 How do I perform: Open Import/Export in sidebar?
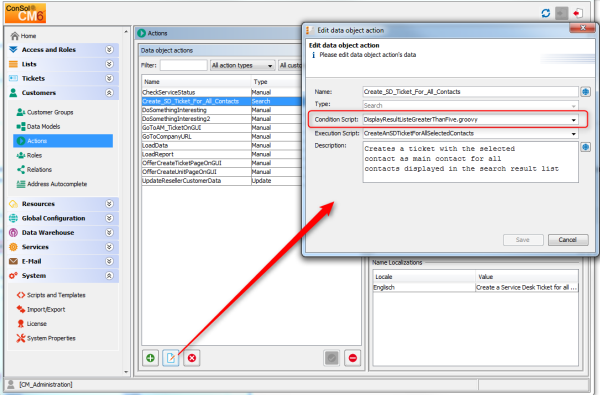pos(41,309)
